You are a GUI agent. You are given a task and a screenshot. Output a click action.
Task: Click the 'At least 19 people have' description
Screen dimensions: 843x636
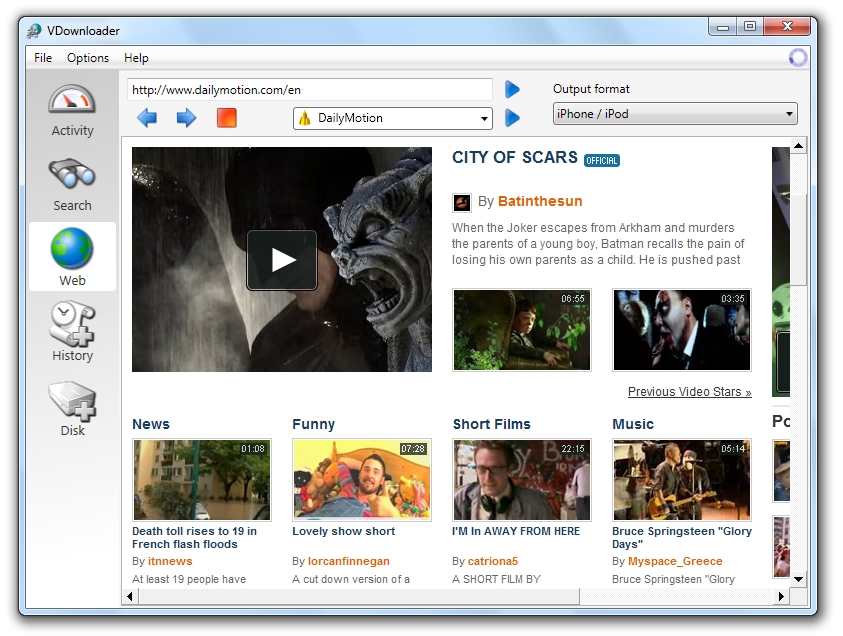point(189,579)
